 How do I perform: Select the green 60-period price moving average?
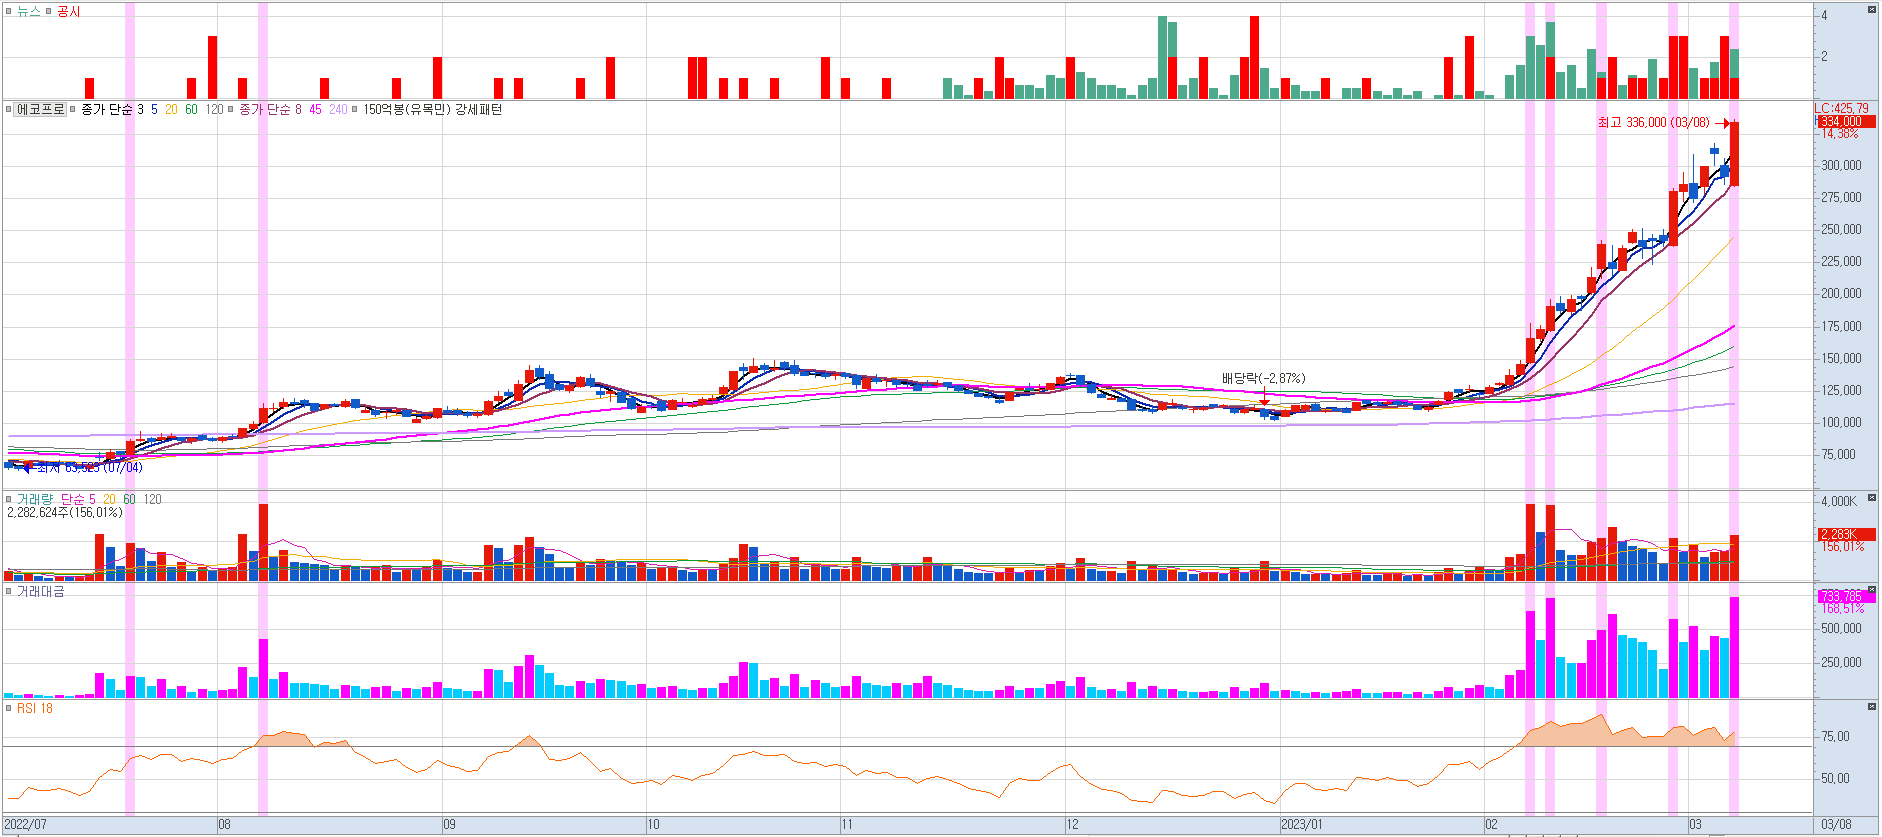[192, 110]
